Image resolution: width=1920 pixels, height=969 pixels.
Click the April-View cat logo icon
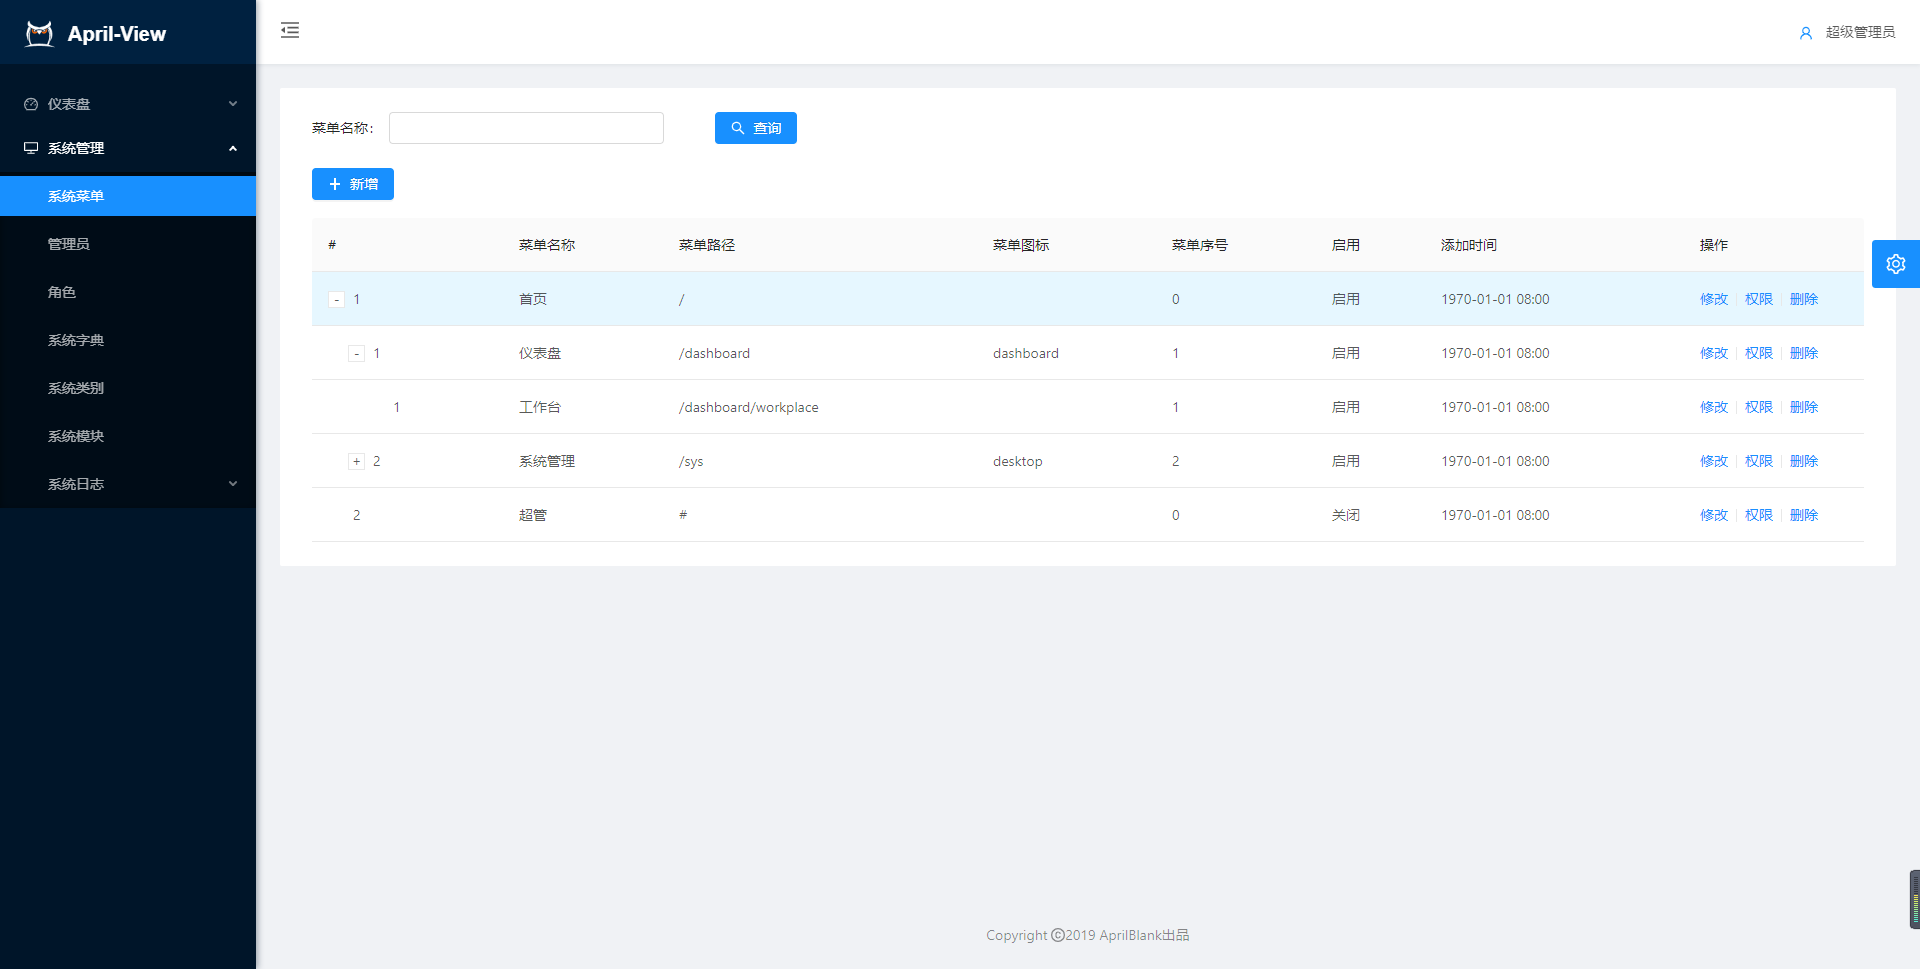(x=39, y=34)
